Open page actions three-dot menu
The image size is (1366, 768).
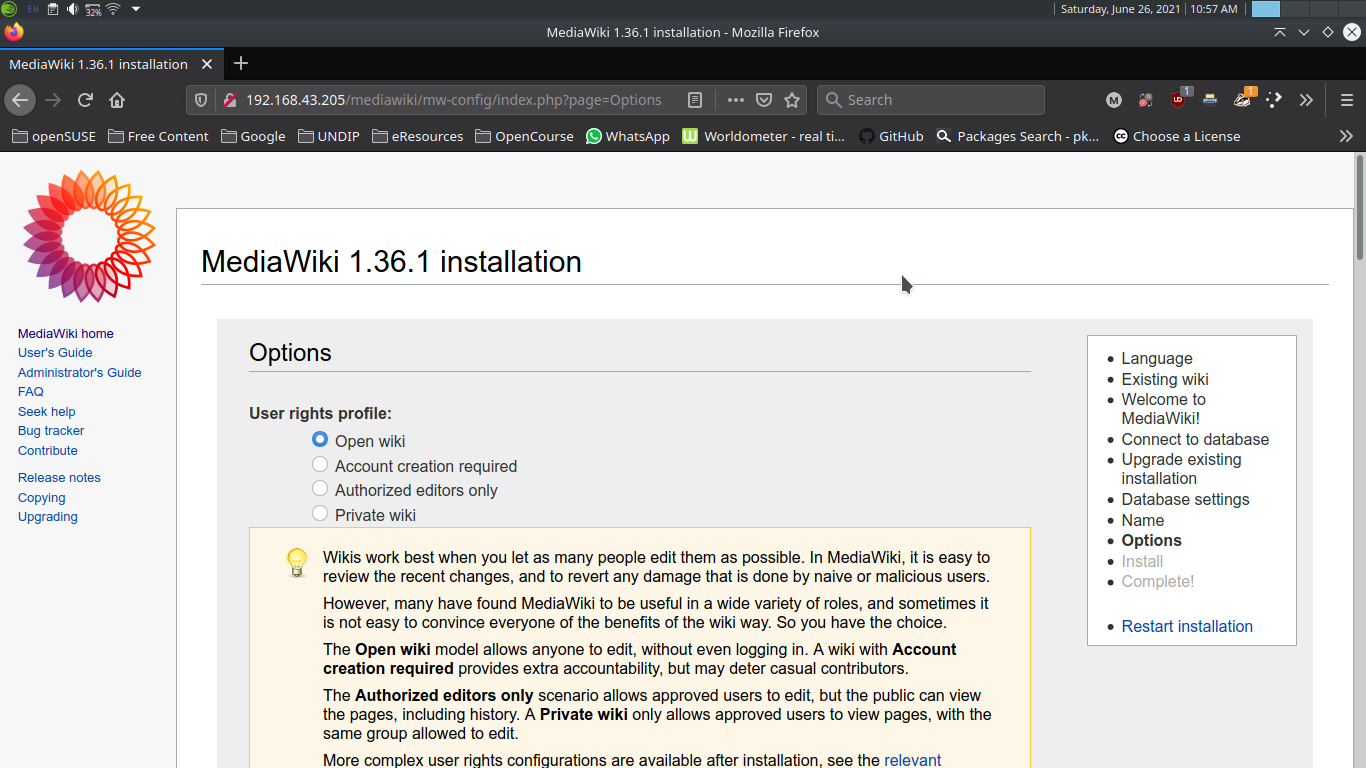[736, 100]
